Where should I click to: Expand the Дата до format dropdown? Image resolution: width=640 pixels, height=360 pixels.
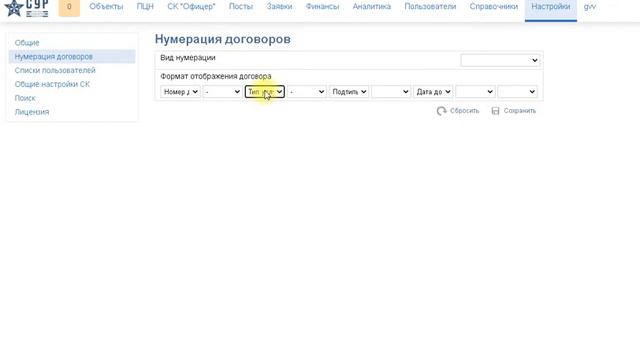click(x=433, y=92)
